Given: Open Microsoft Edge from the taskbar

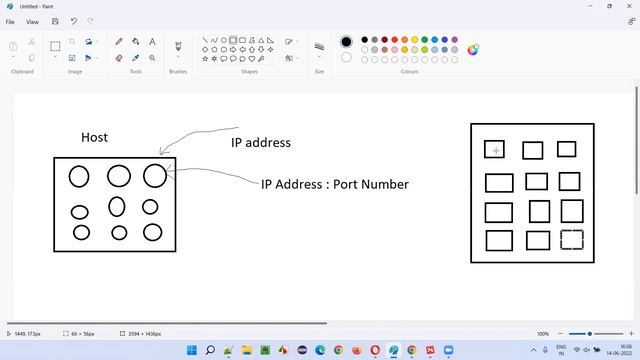Looking at the screenshot, I should tap(320, 350).
